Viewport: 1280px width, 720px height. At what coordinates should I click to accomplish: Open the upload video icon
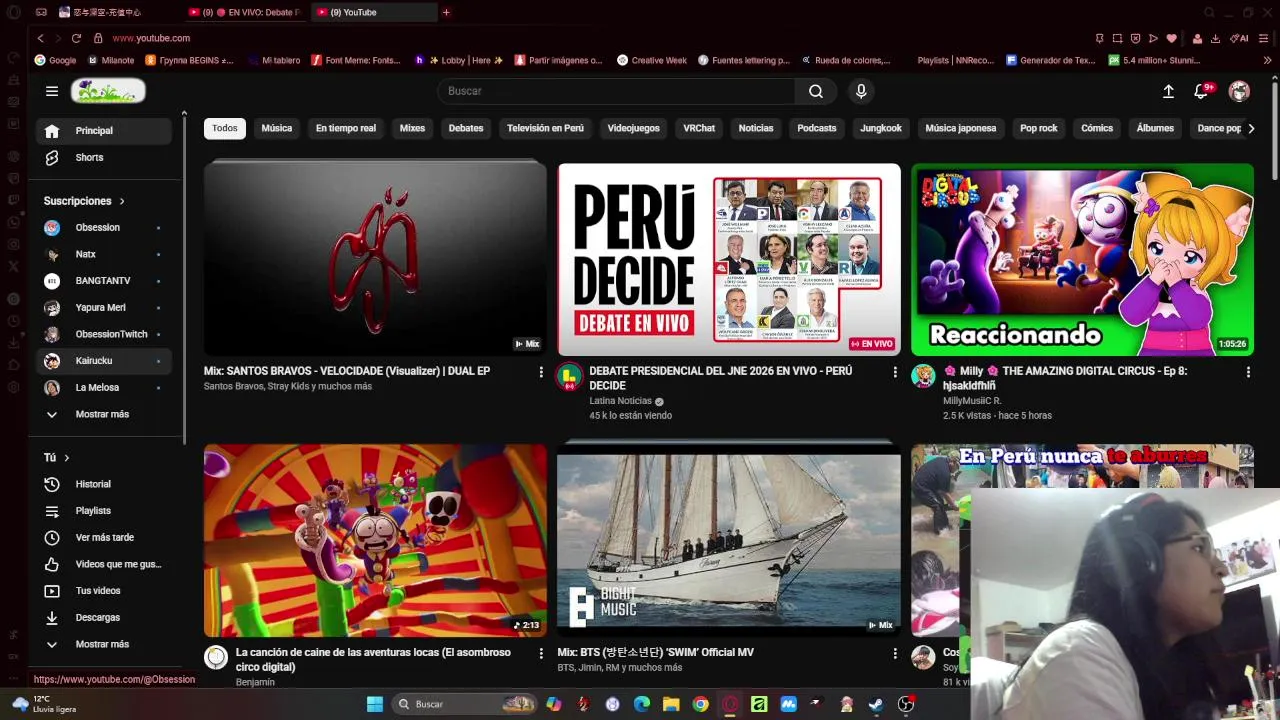1168,91
